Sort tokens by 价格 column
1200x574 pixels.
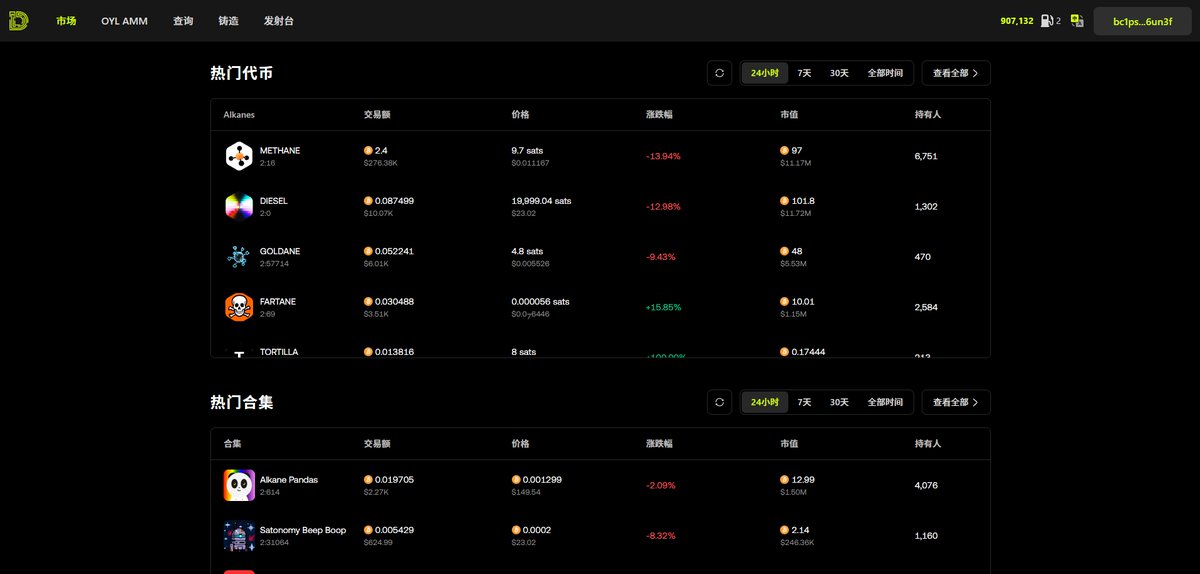(520, 115)
